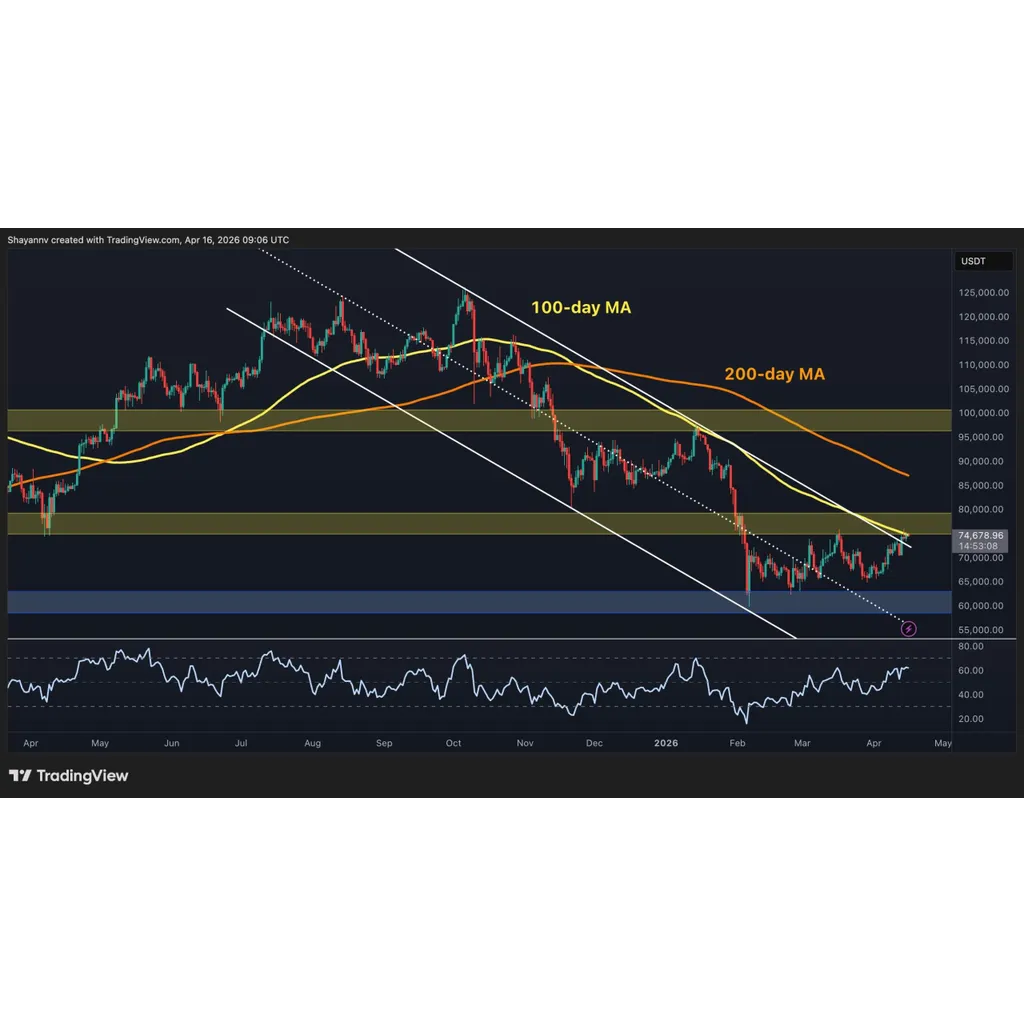Click the Feb label on time axis

click(x=737, y=743)
